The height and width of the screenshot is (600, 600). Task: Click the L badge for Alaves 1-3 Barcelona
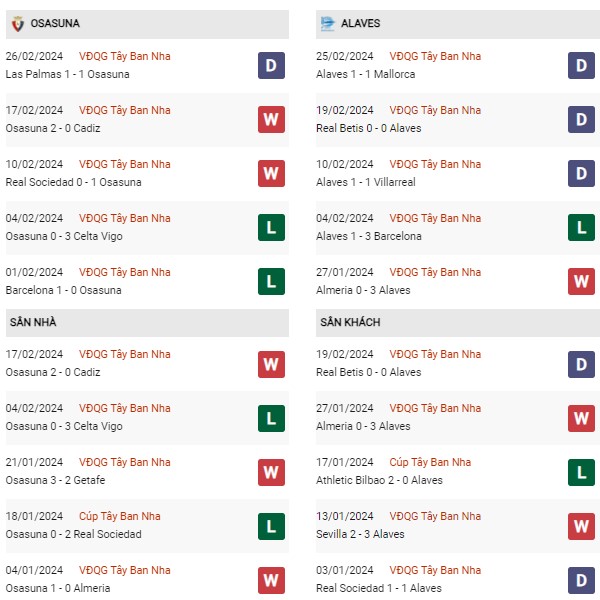coord(581,228)
